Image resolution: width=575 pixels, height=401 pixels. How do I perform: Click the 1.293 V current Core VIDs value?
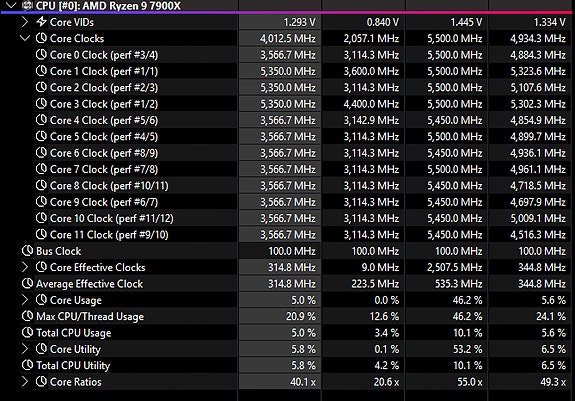click(x=299, y=22)
